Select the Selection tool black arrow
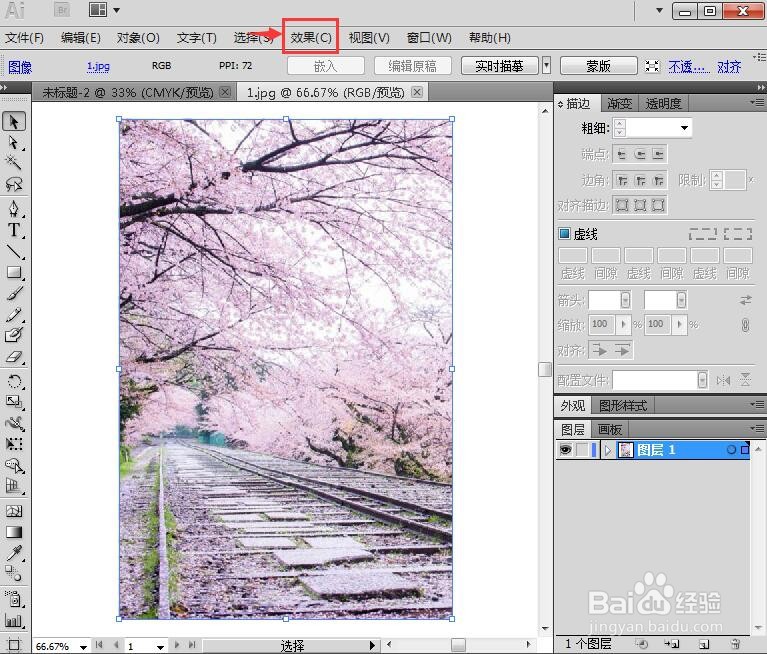Image resolution: width=767 pixels, height=654 pixels. pyautogui.click(x=14, y=121)
